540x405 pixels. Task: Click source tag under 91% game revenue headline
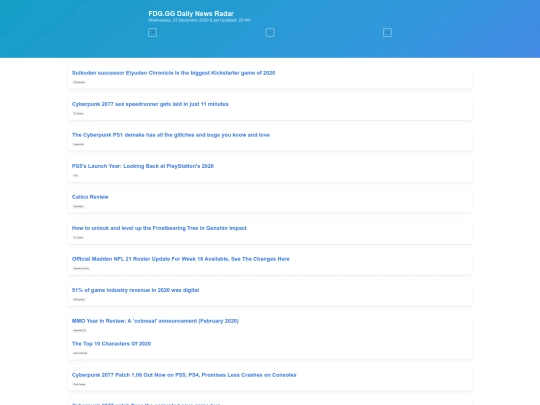point(79,299)
